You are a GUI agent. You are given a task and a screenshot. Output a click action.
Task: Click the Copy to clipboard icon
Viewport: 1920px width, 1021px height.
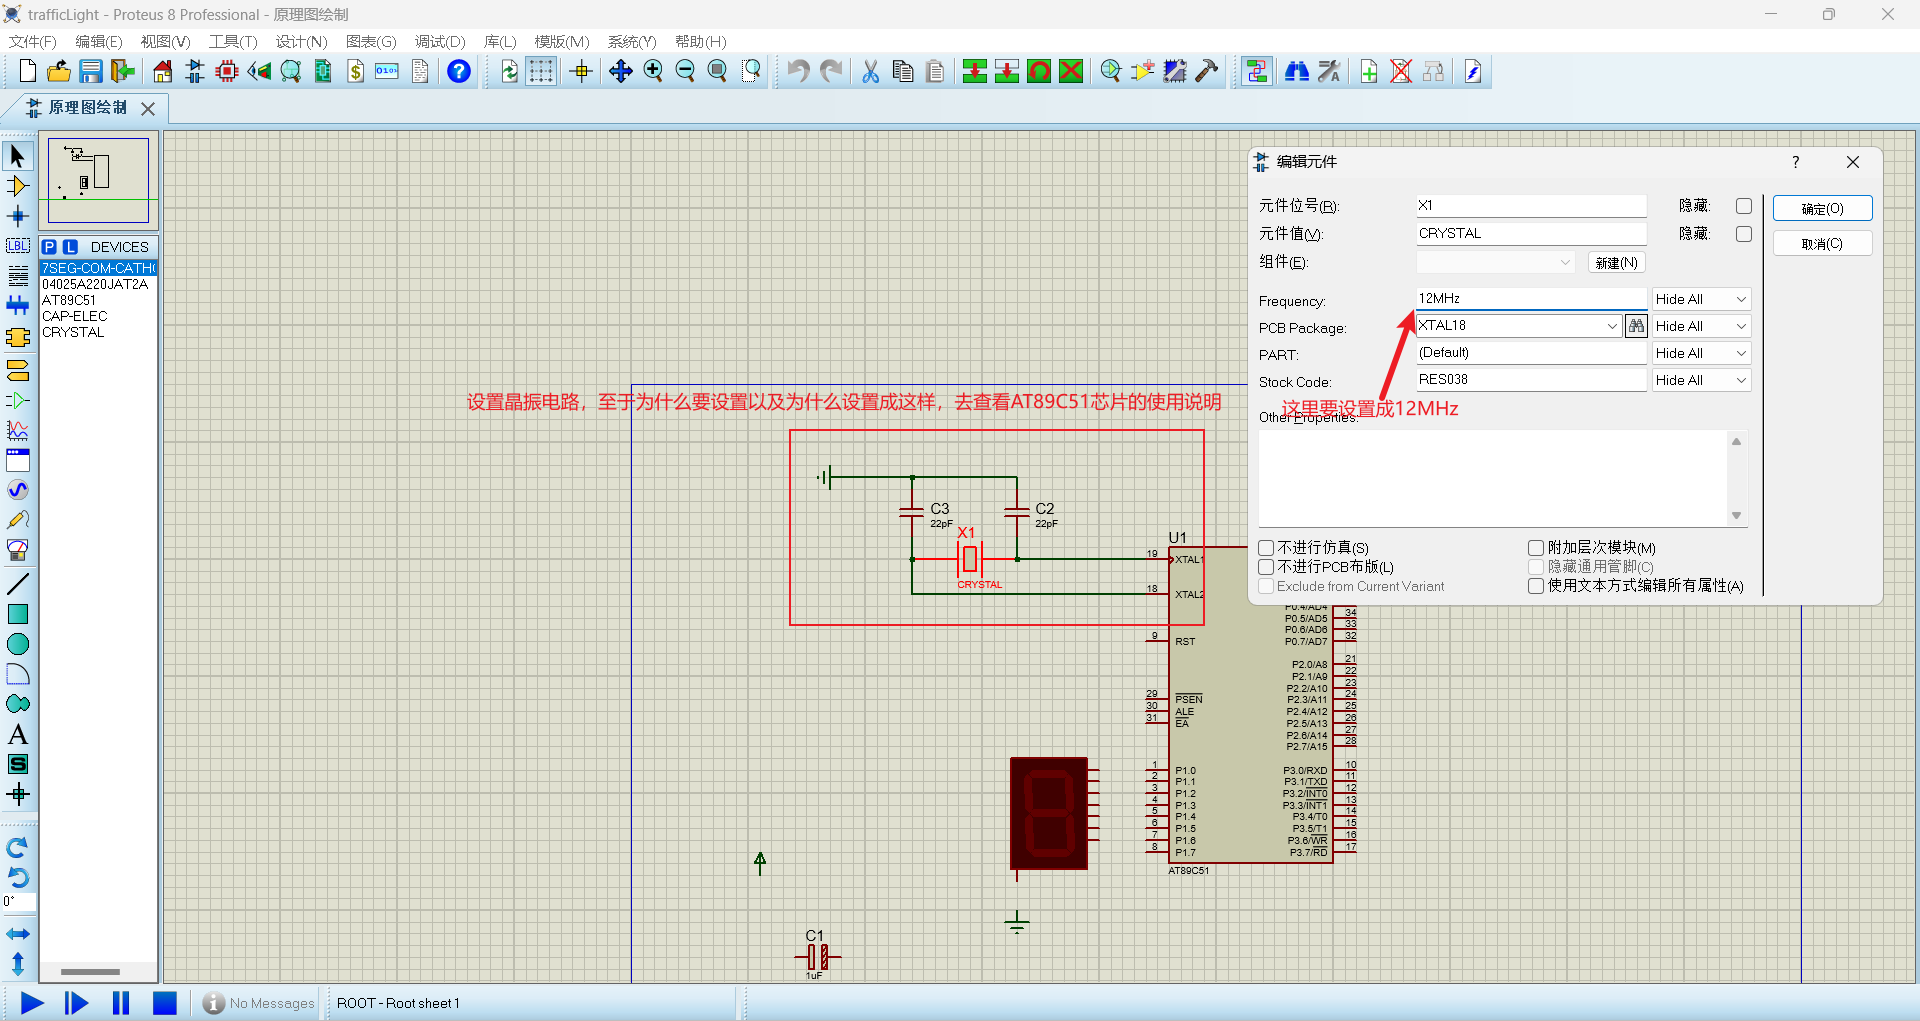coord(903,71)
